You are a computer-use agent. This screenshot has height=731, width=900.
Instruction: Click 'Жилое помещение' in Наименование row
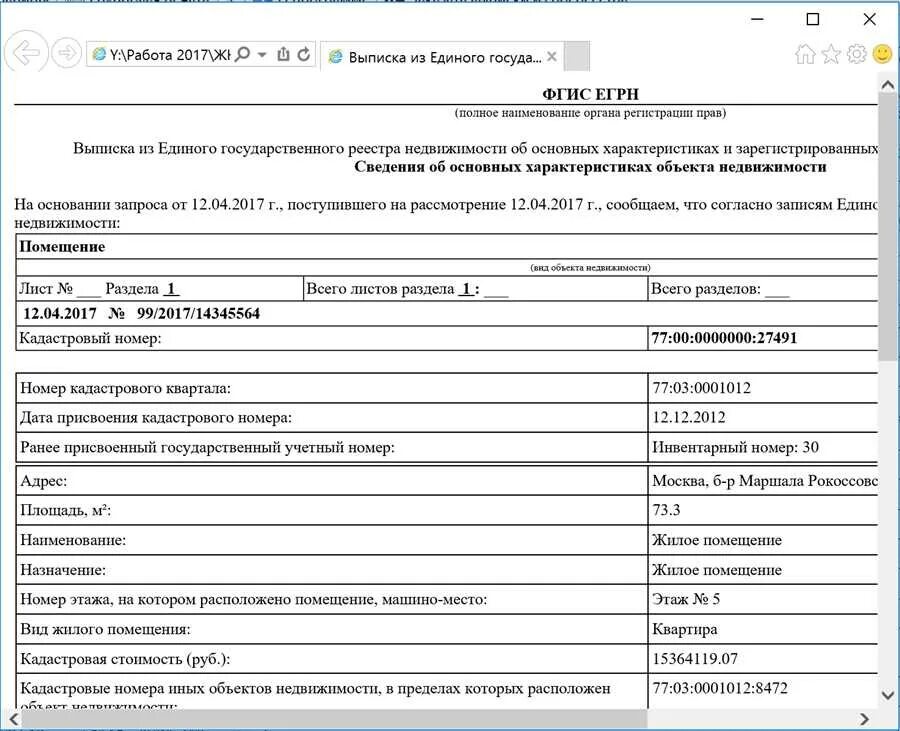(716, 540)
